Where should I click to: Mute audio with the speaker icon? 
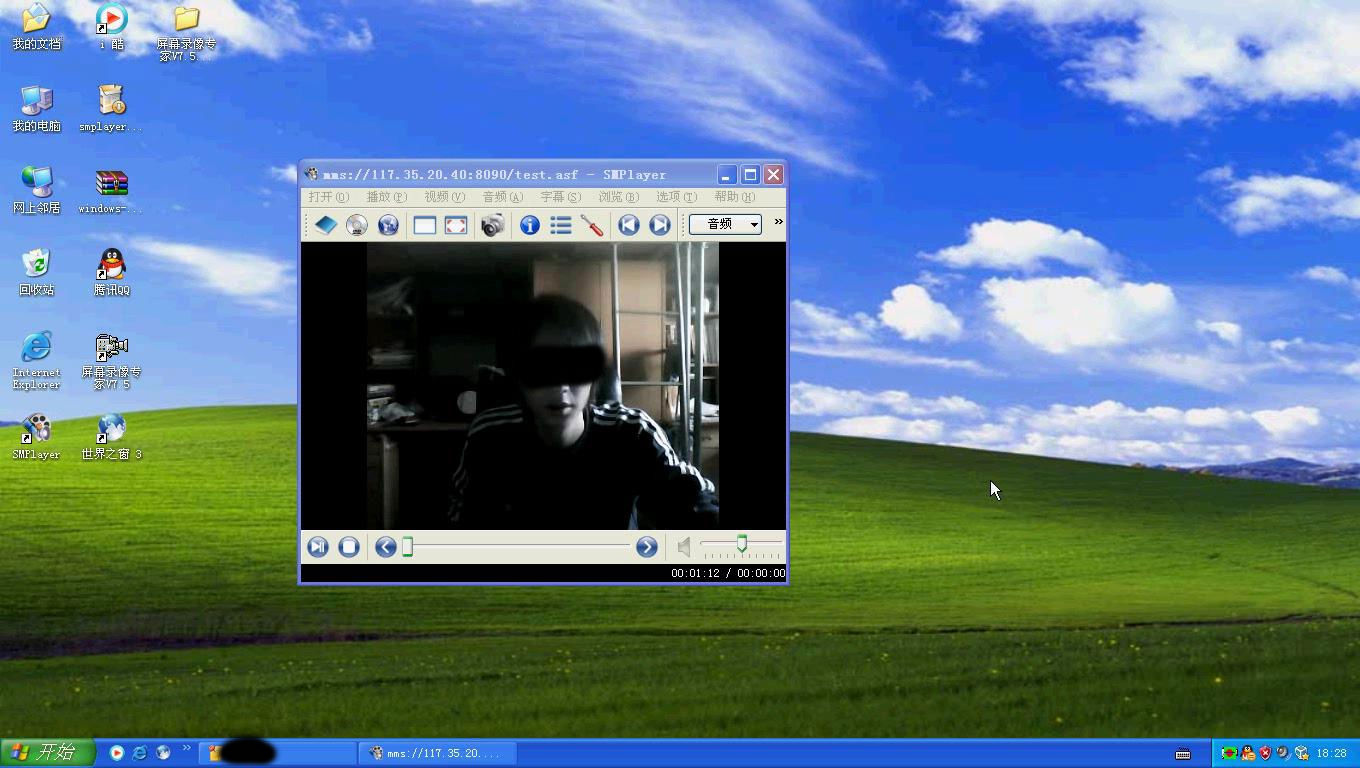[x=684, y=547]
